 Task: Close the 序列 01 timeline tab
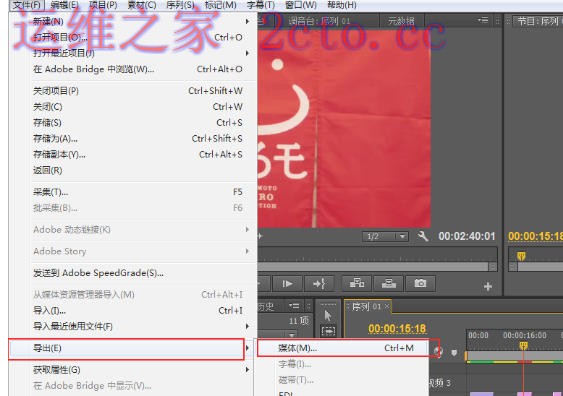point(387,306)
